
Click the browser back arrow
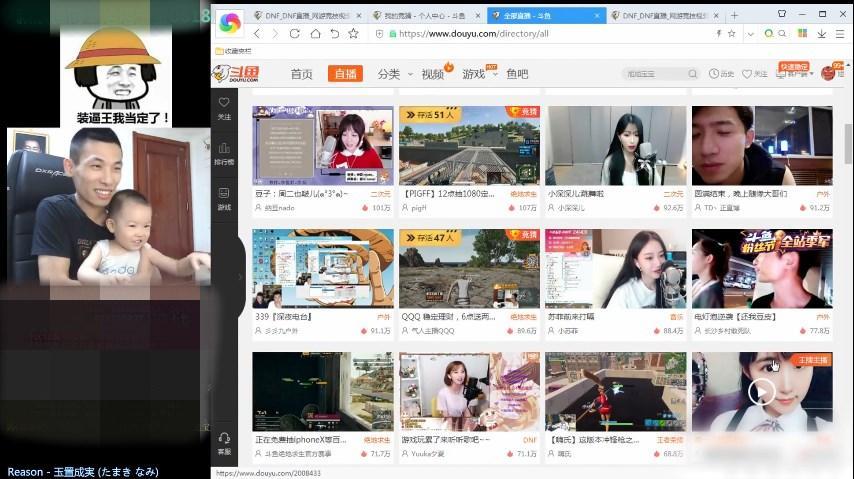tap(258, 33)
